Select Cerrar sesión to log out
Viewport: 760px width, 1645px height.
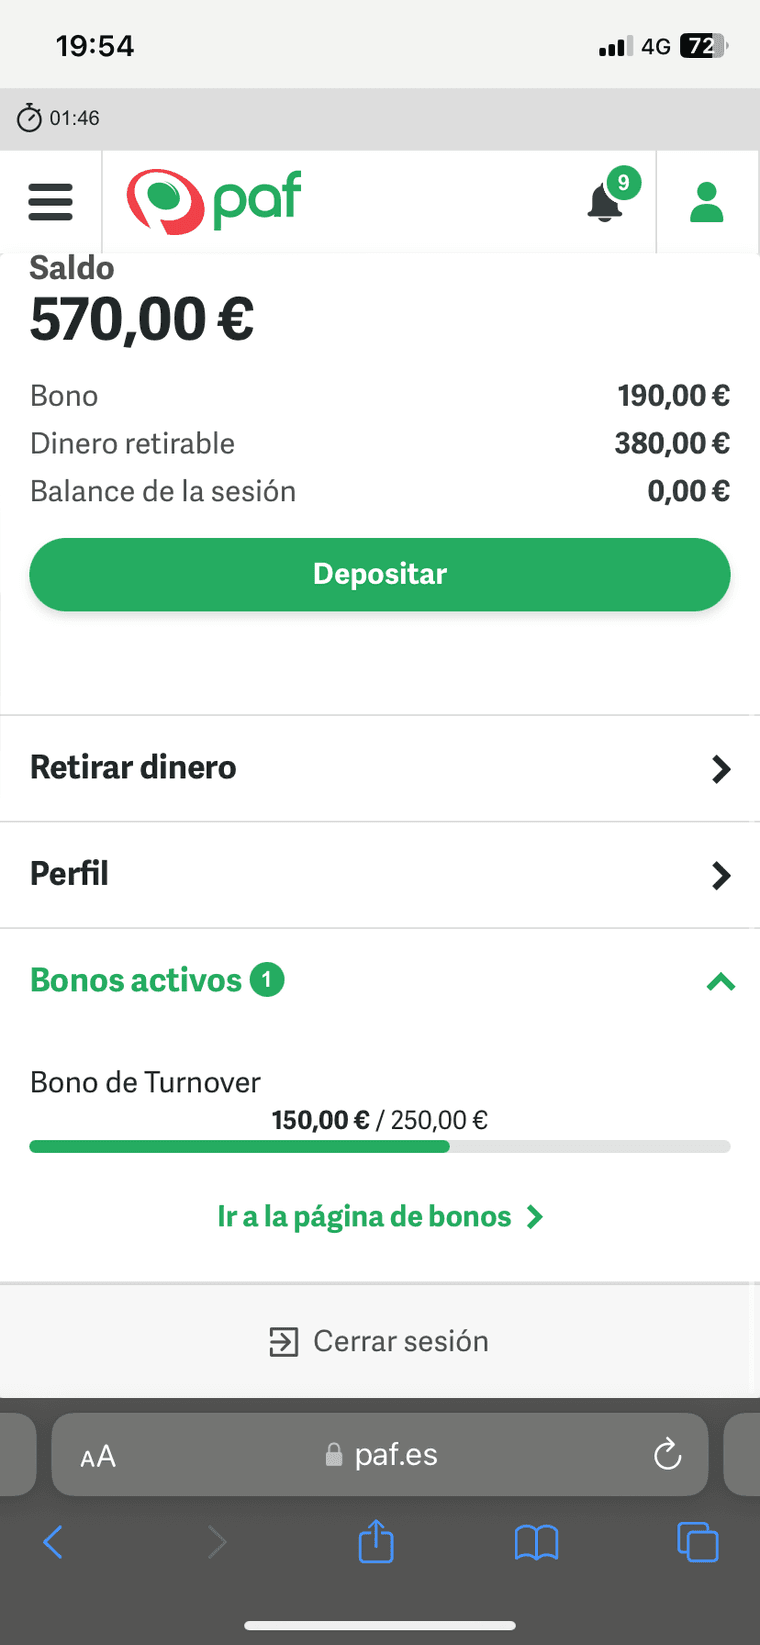click(379, 1341)
